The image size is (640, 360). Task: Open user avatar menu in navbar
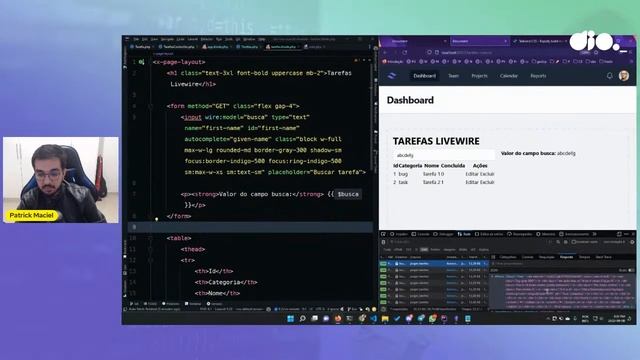(624, 76)
